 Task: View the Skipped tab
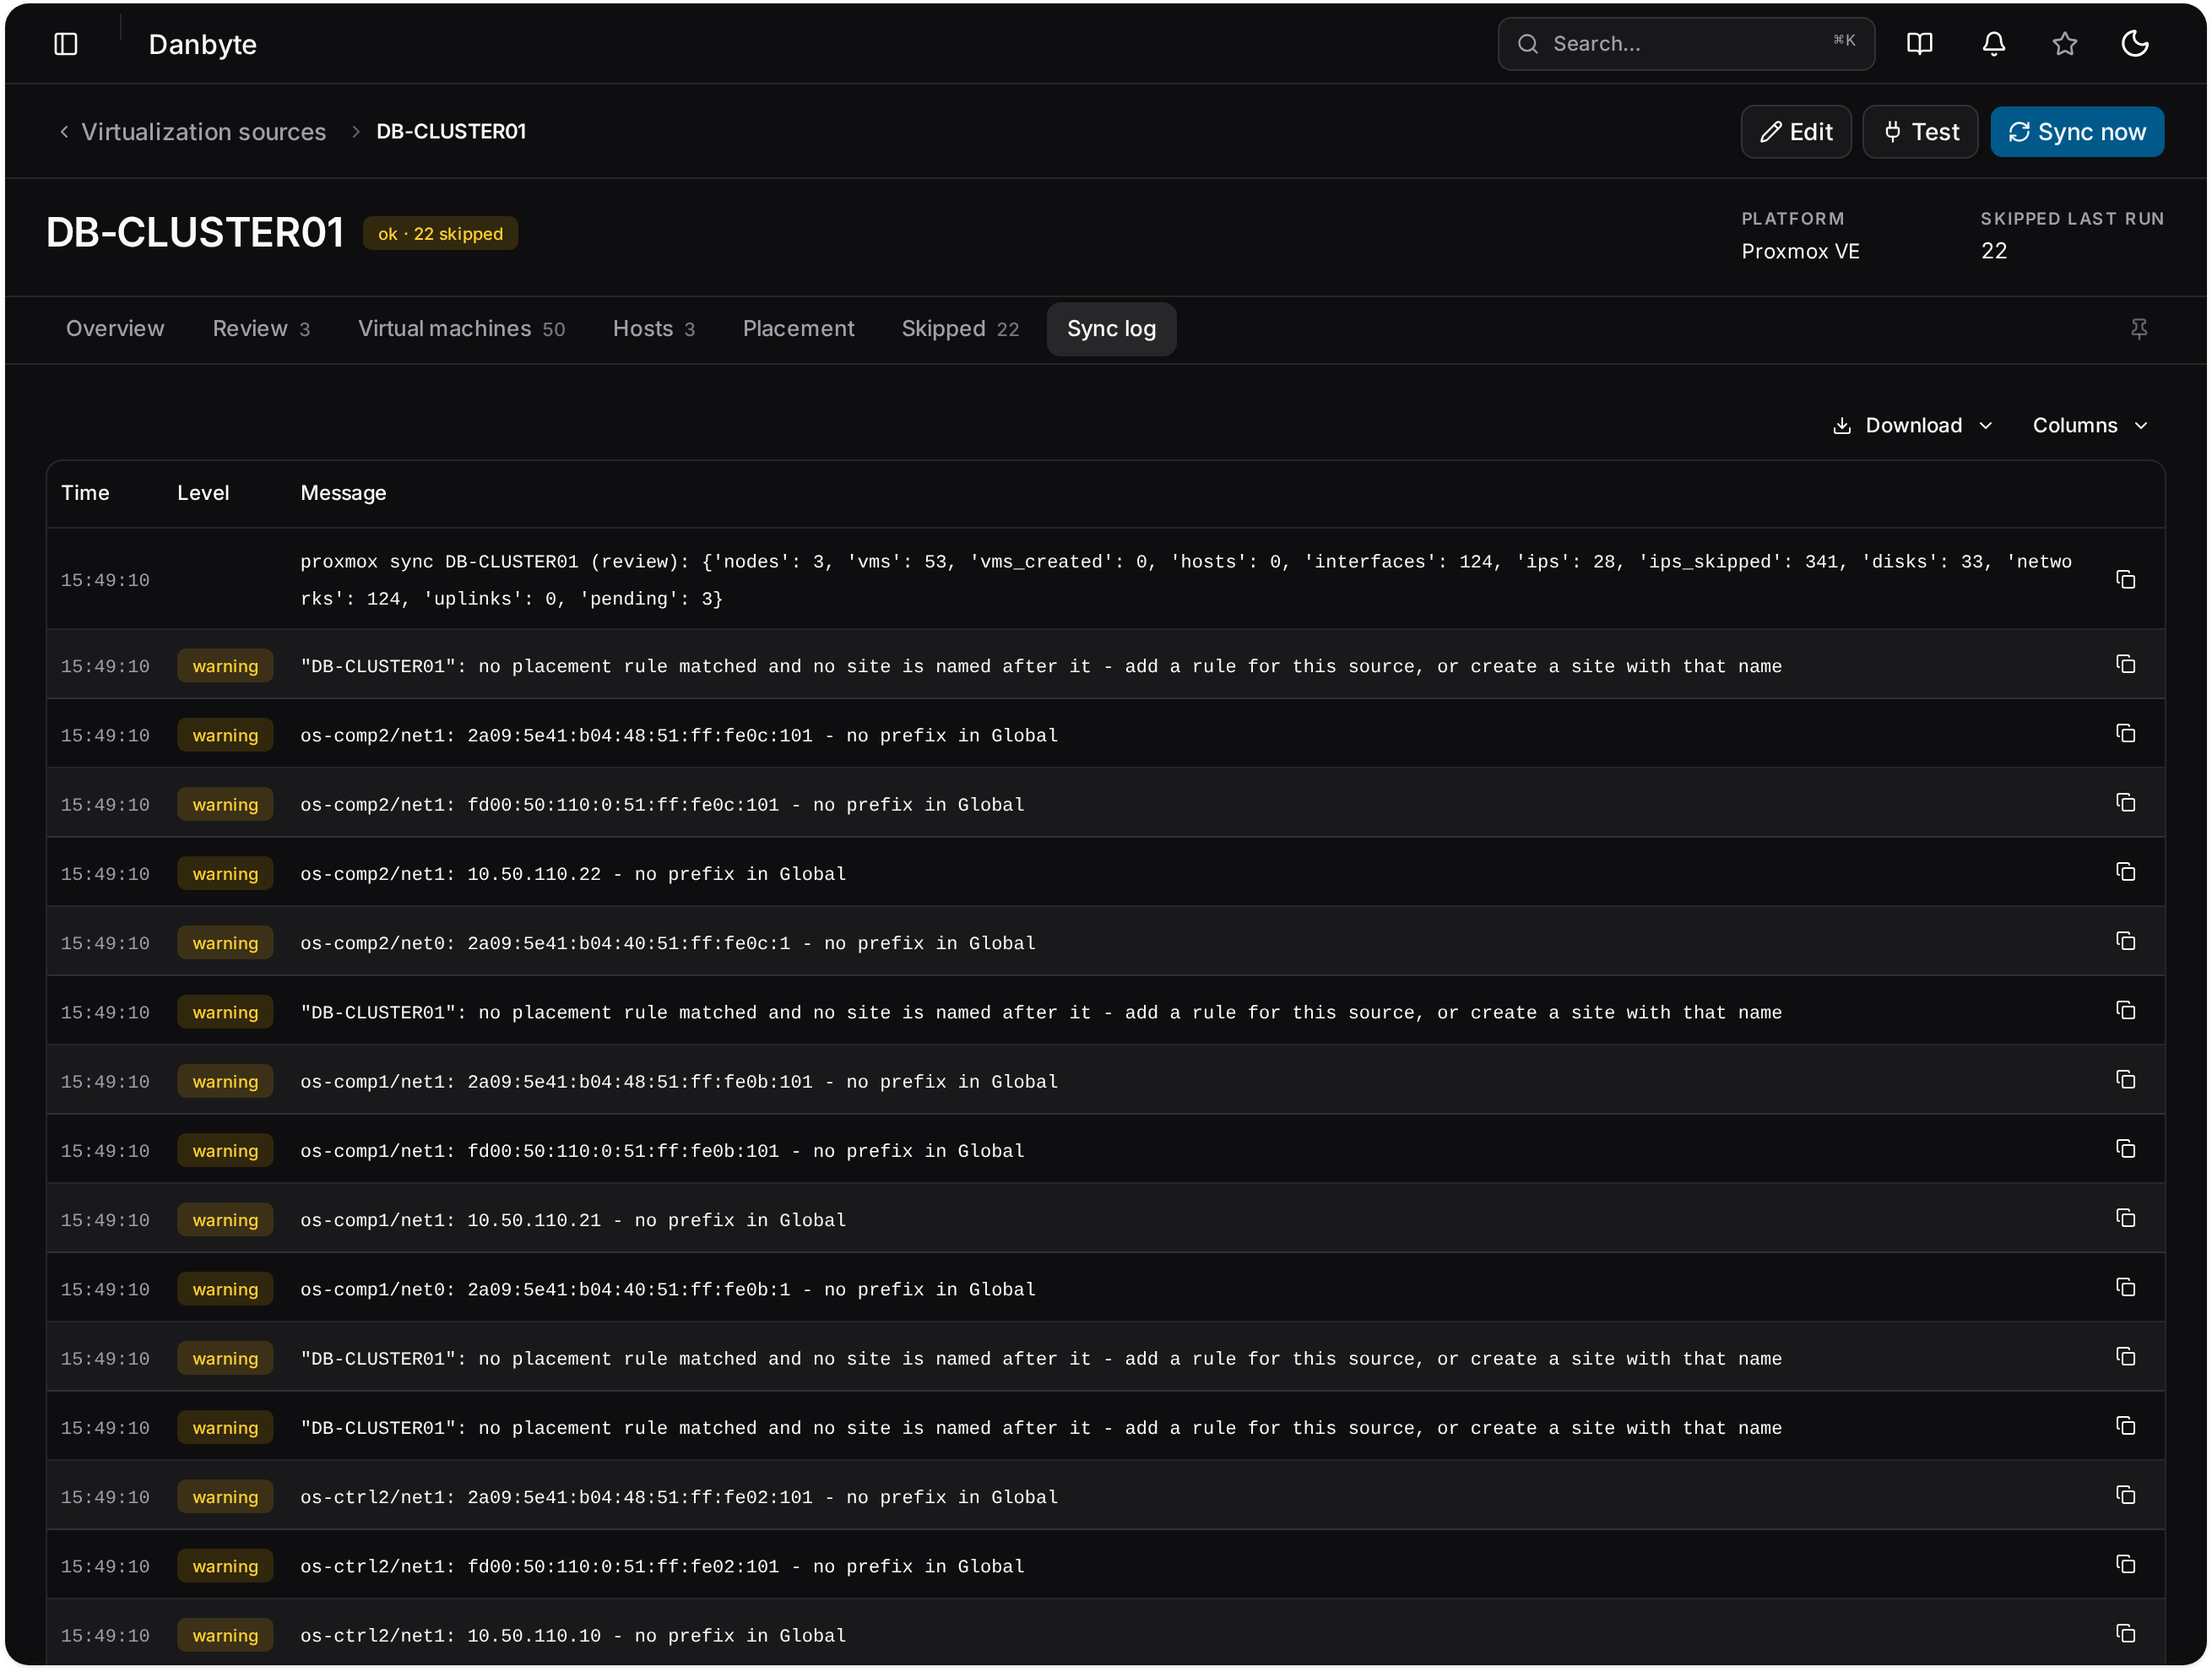960,329
